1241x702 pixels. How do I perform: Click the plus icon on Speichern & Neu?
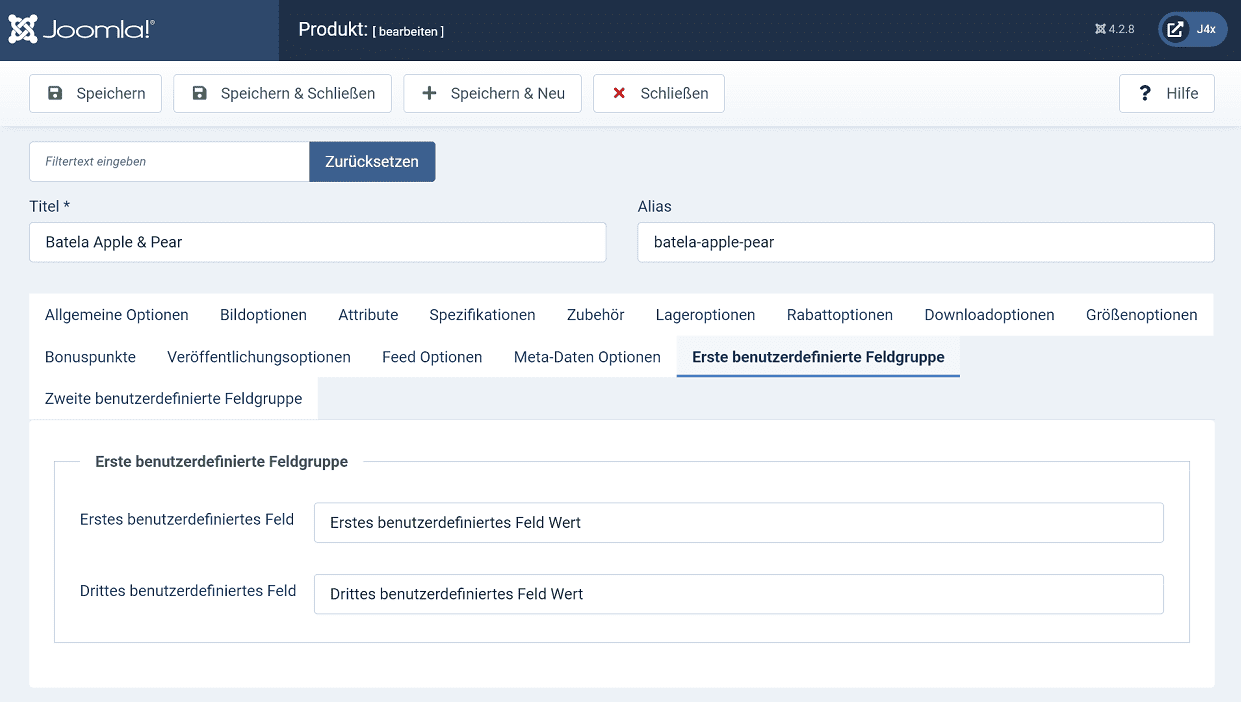429,93
